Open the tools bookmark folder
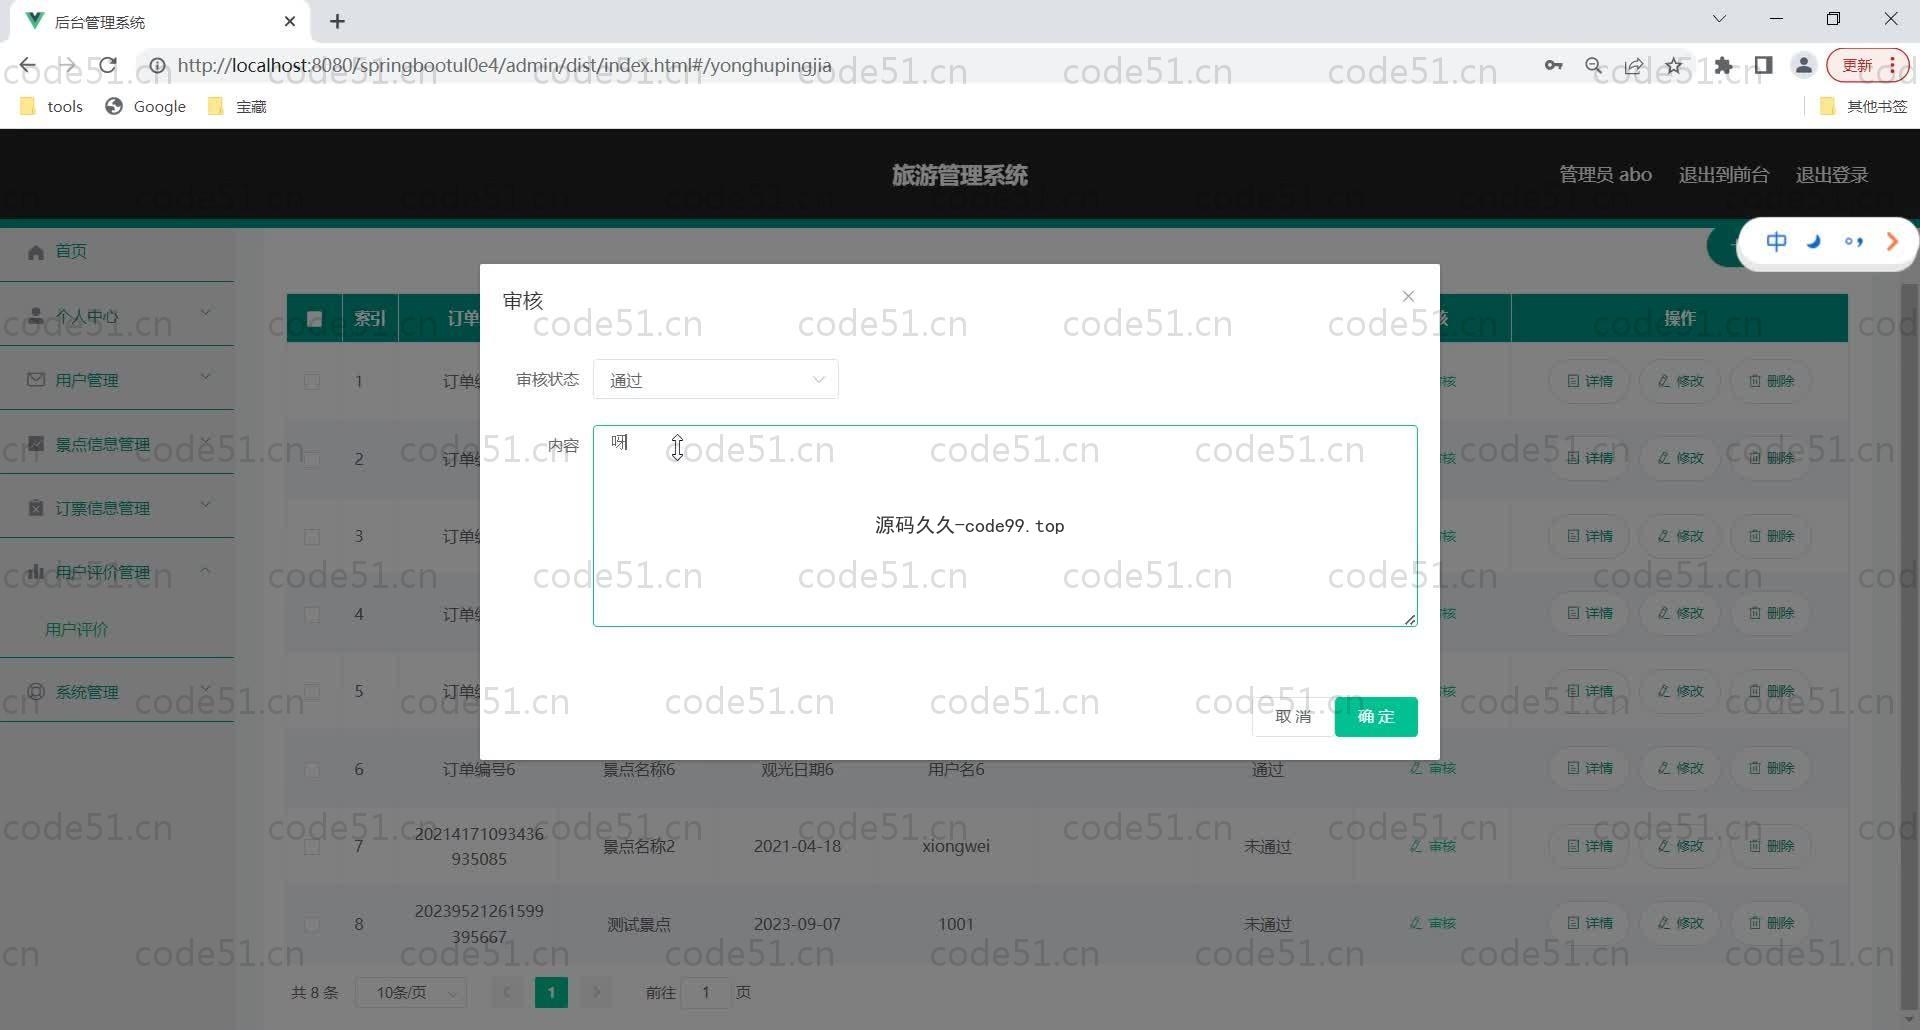This screenshot has width=1920, height=1030. [52, 106]
